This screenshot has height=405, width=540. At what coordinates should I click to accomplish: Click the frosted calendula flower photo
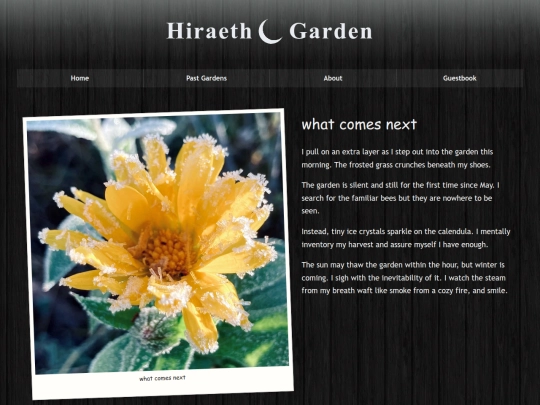pos(158,243)
